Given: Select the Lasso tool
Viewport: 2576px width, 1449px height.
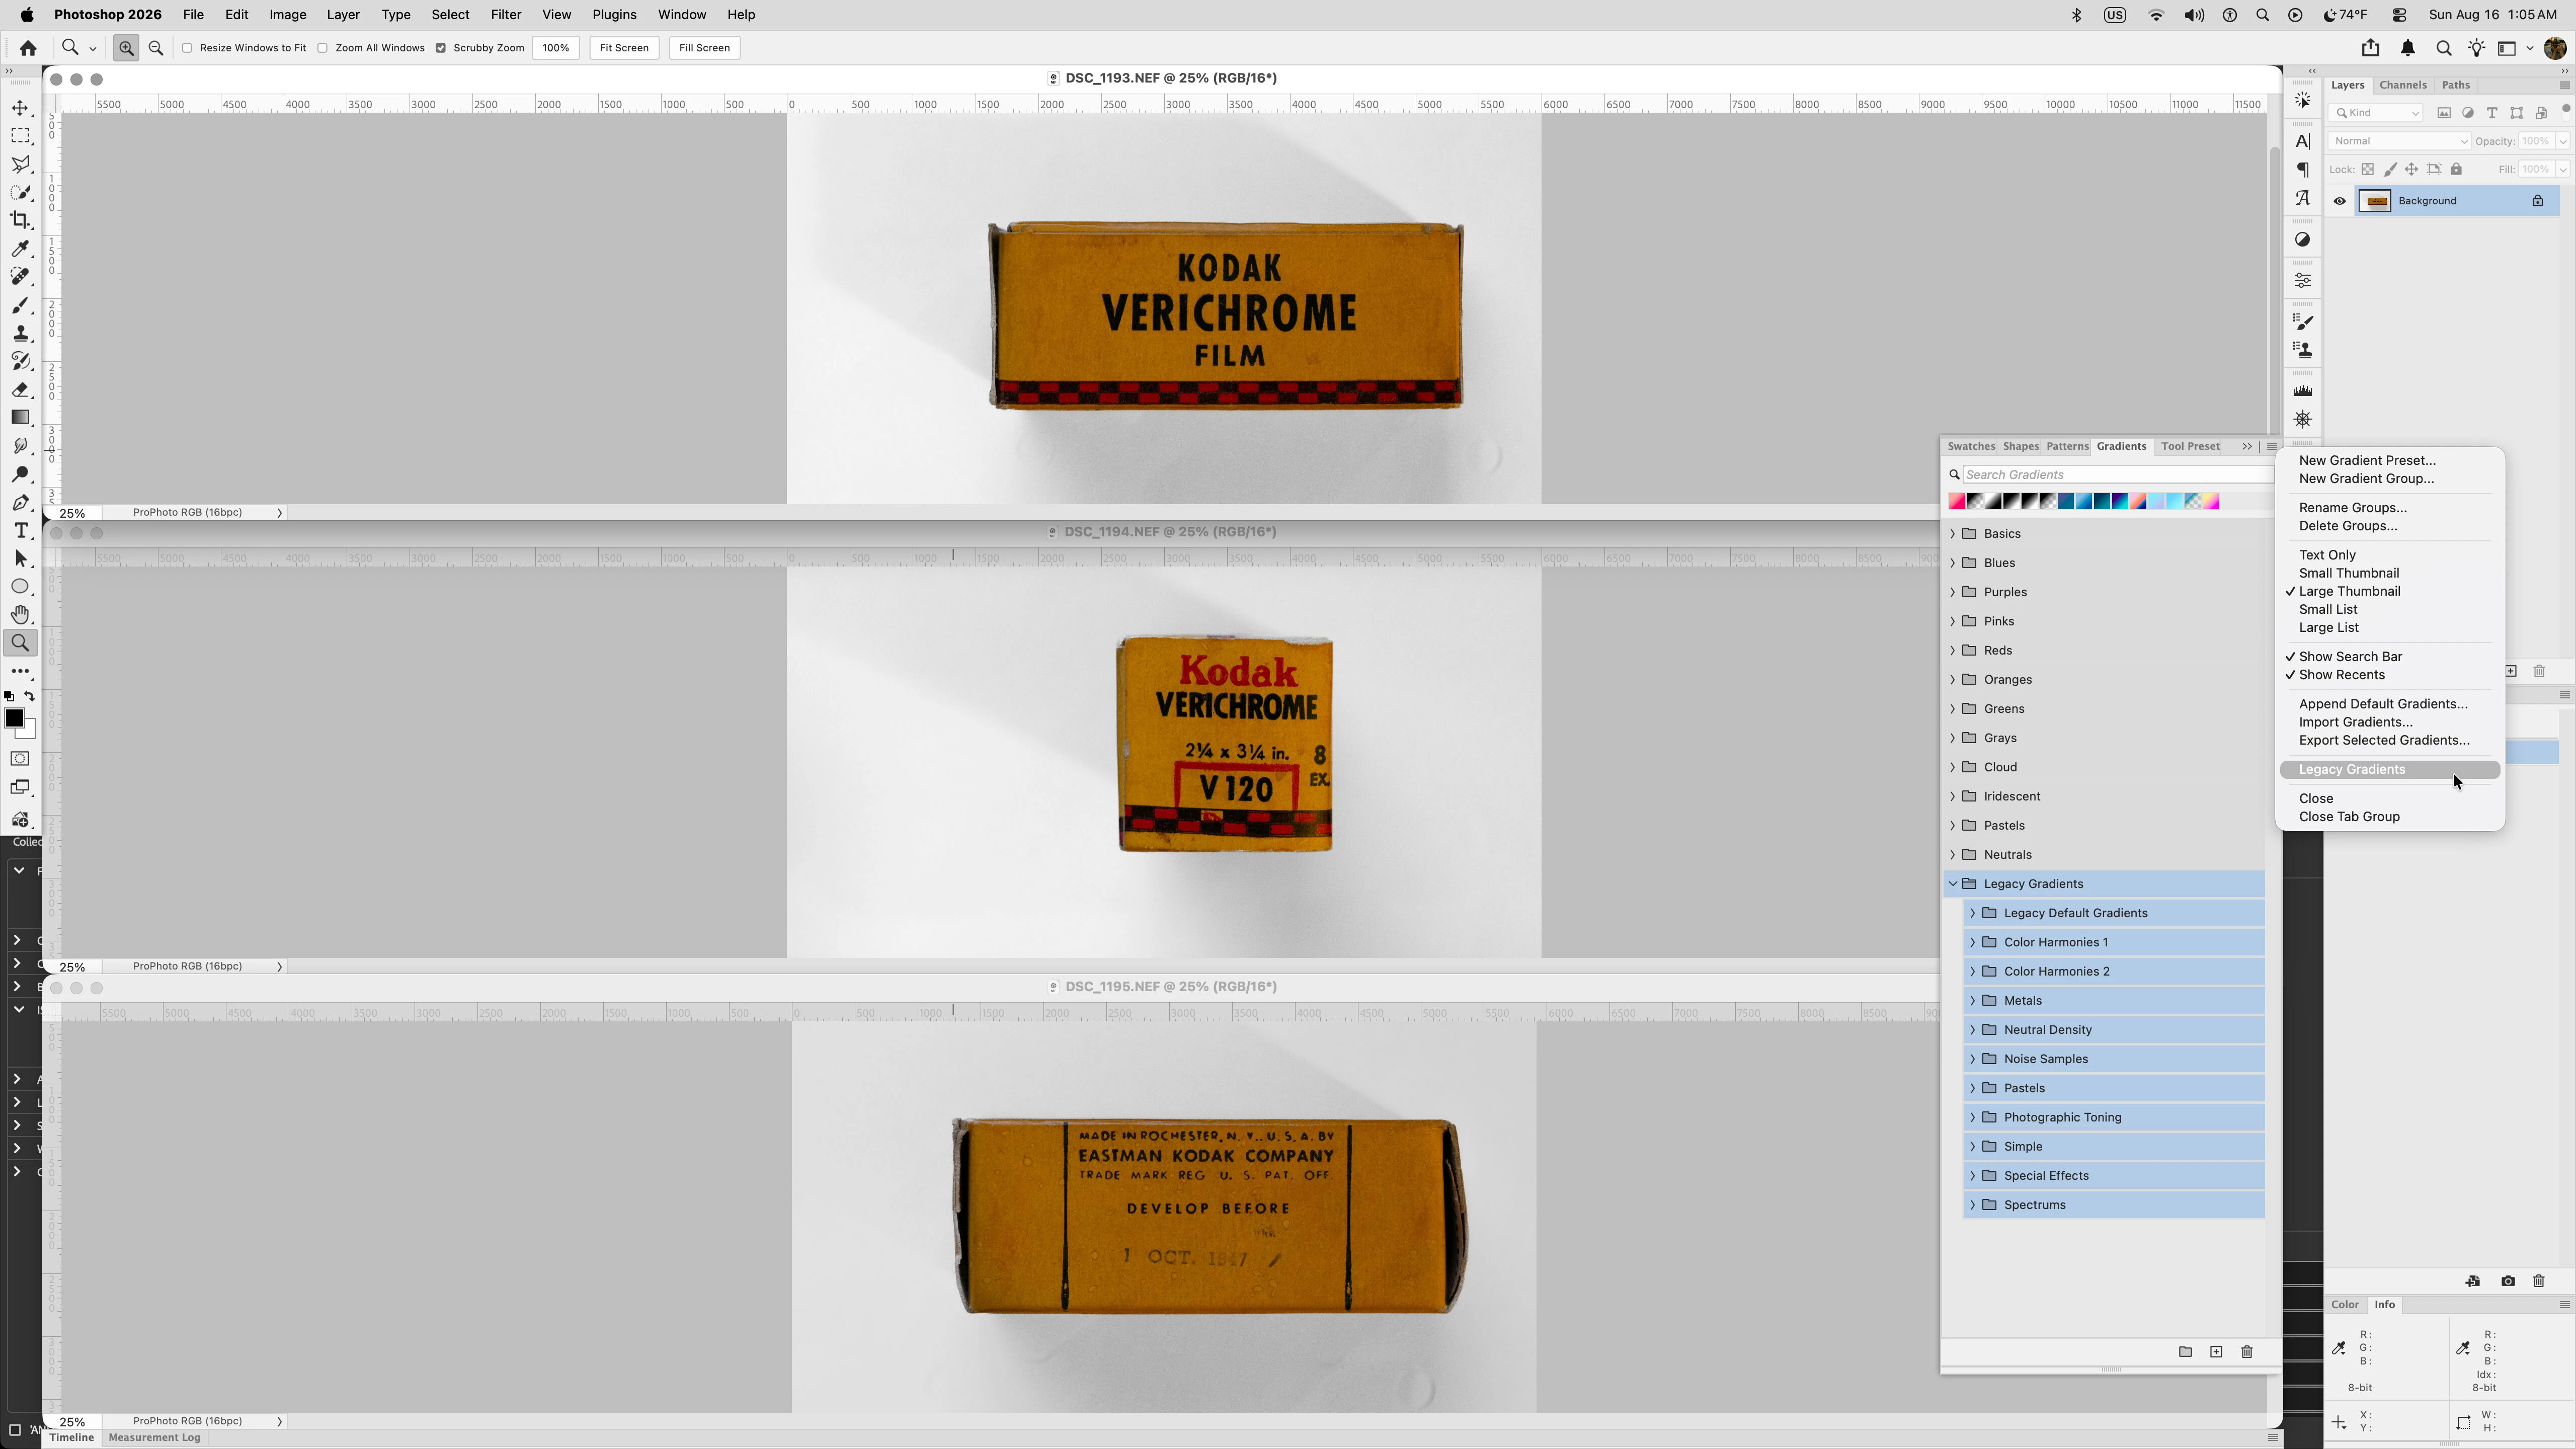Looking at the screenshot, I should pos(20,164).
